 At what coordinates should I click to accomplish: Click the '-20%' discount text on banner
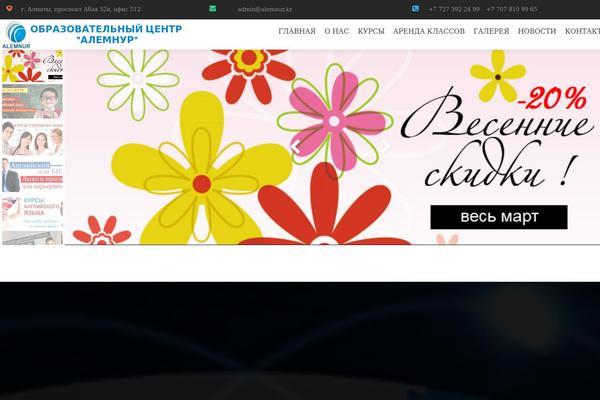click(x=552, y=98)
